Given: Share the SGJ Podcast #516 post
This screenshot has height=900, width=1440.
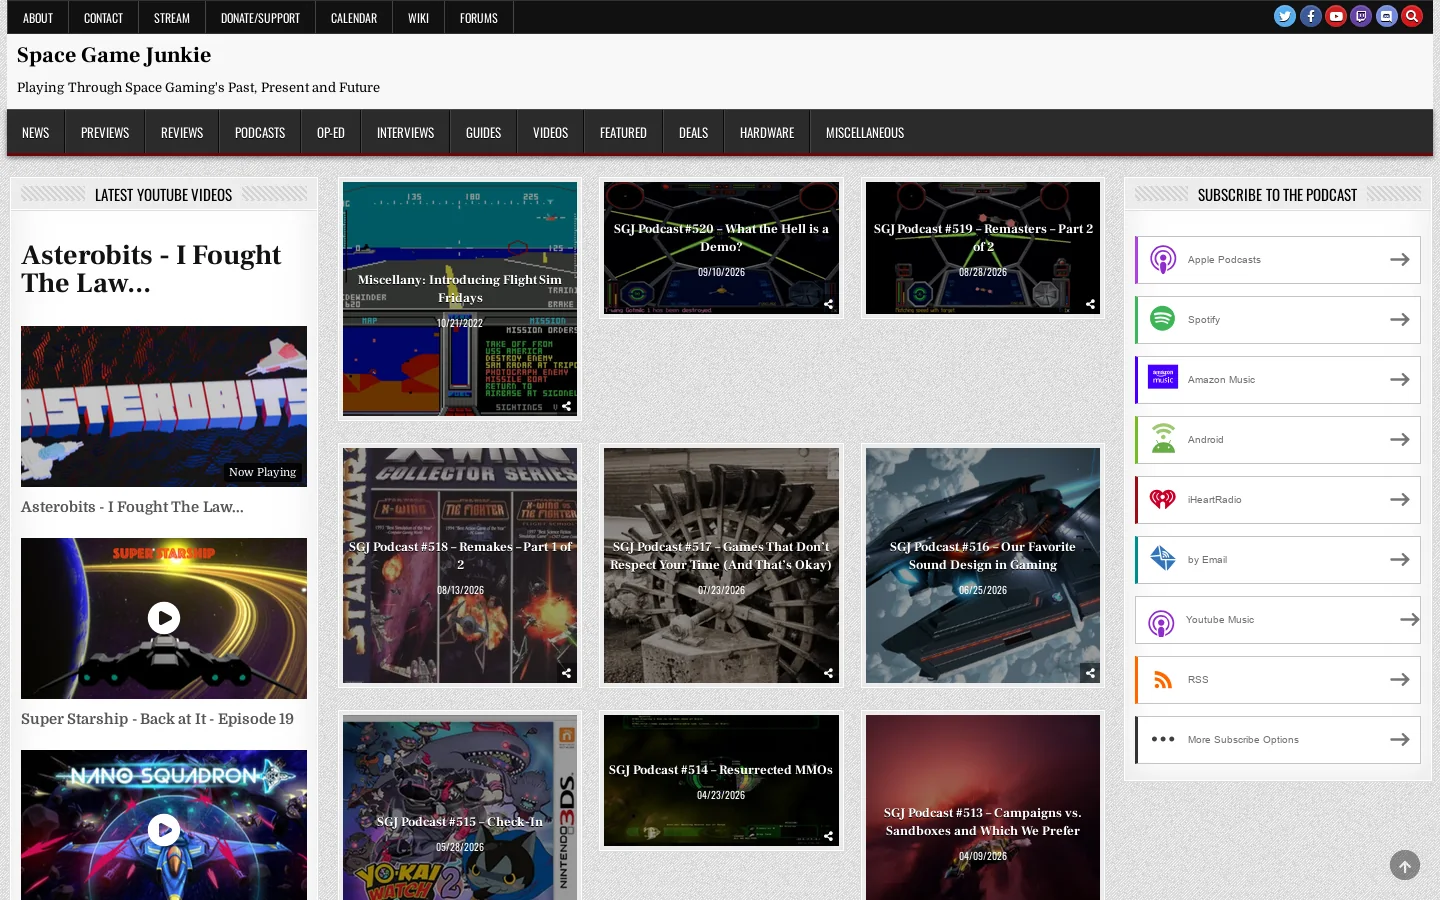Looking at the screenshot, I should (1090, 673).
